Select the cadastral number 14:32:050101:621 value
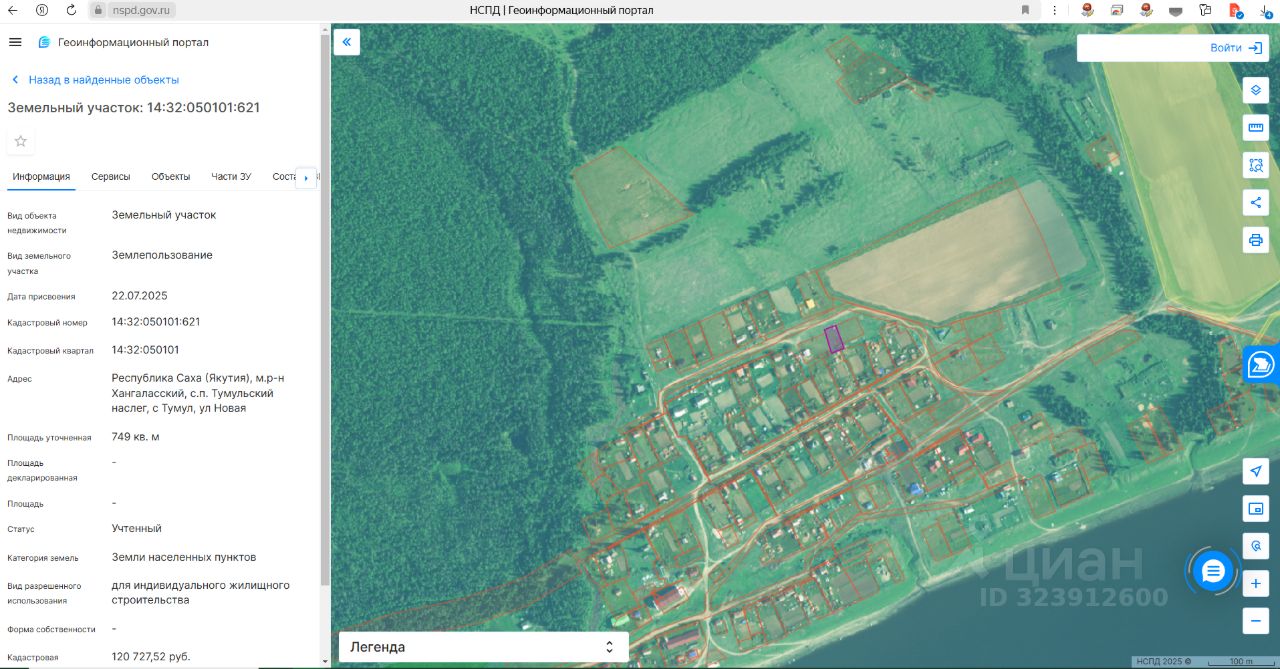Image resolution: width=1280 pixels, height=669 pixels. [x=156, y=322]
